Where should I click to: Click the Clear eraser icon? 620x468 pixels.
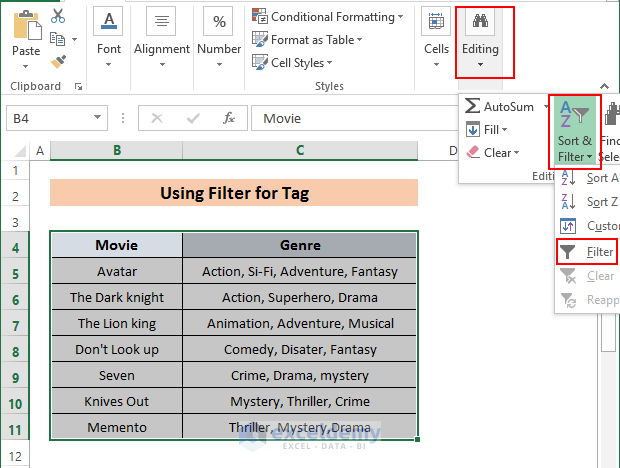click(x=473, y=152)
